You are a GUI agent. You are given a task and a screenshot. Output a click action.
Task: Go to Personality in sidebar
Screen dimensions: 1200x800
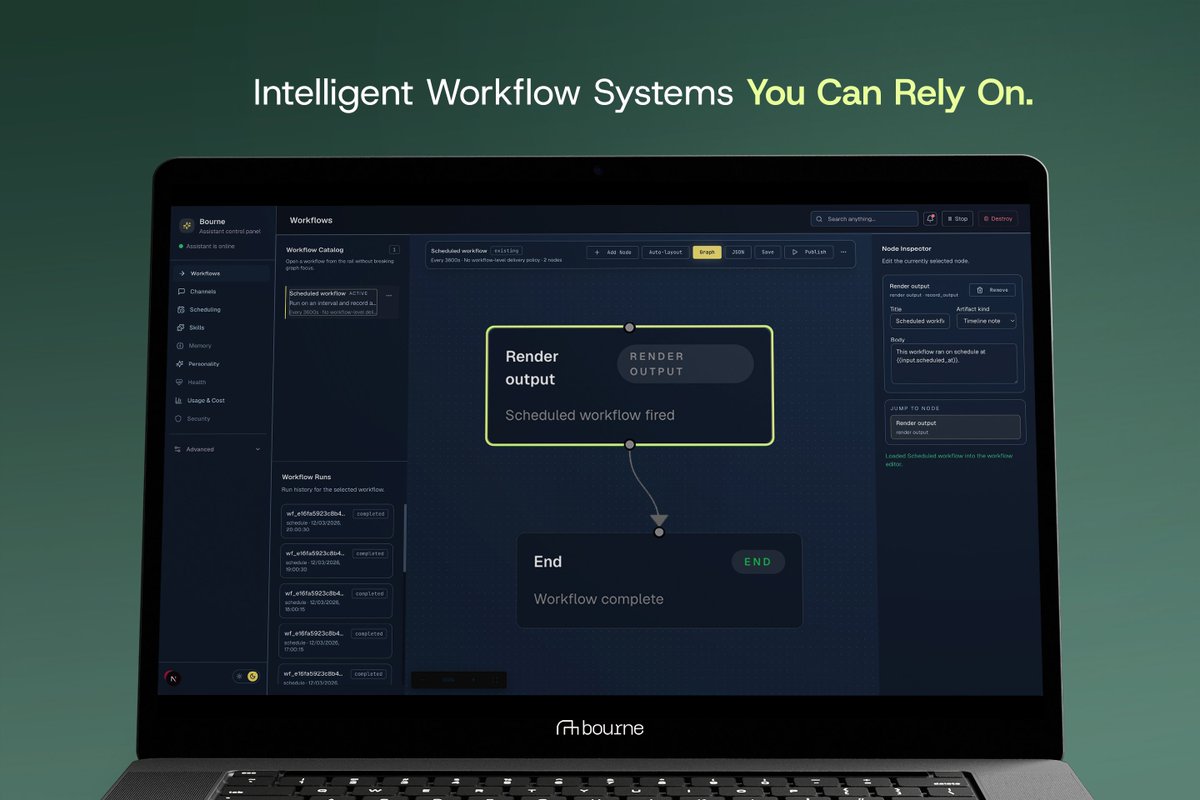pyautogui.click(x=219, y=364)
